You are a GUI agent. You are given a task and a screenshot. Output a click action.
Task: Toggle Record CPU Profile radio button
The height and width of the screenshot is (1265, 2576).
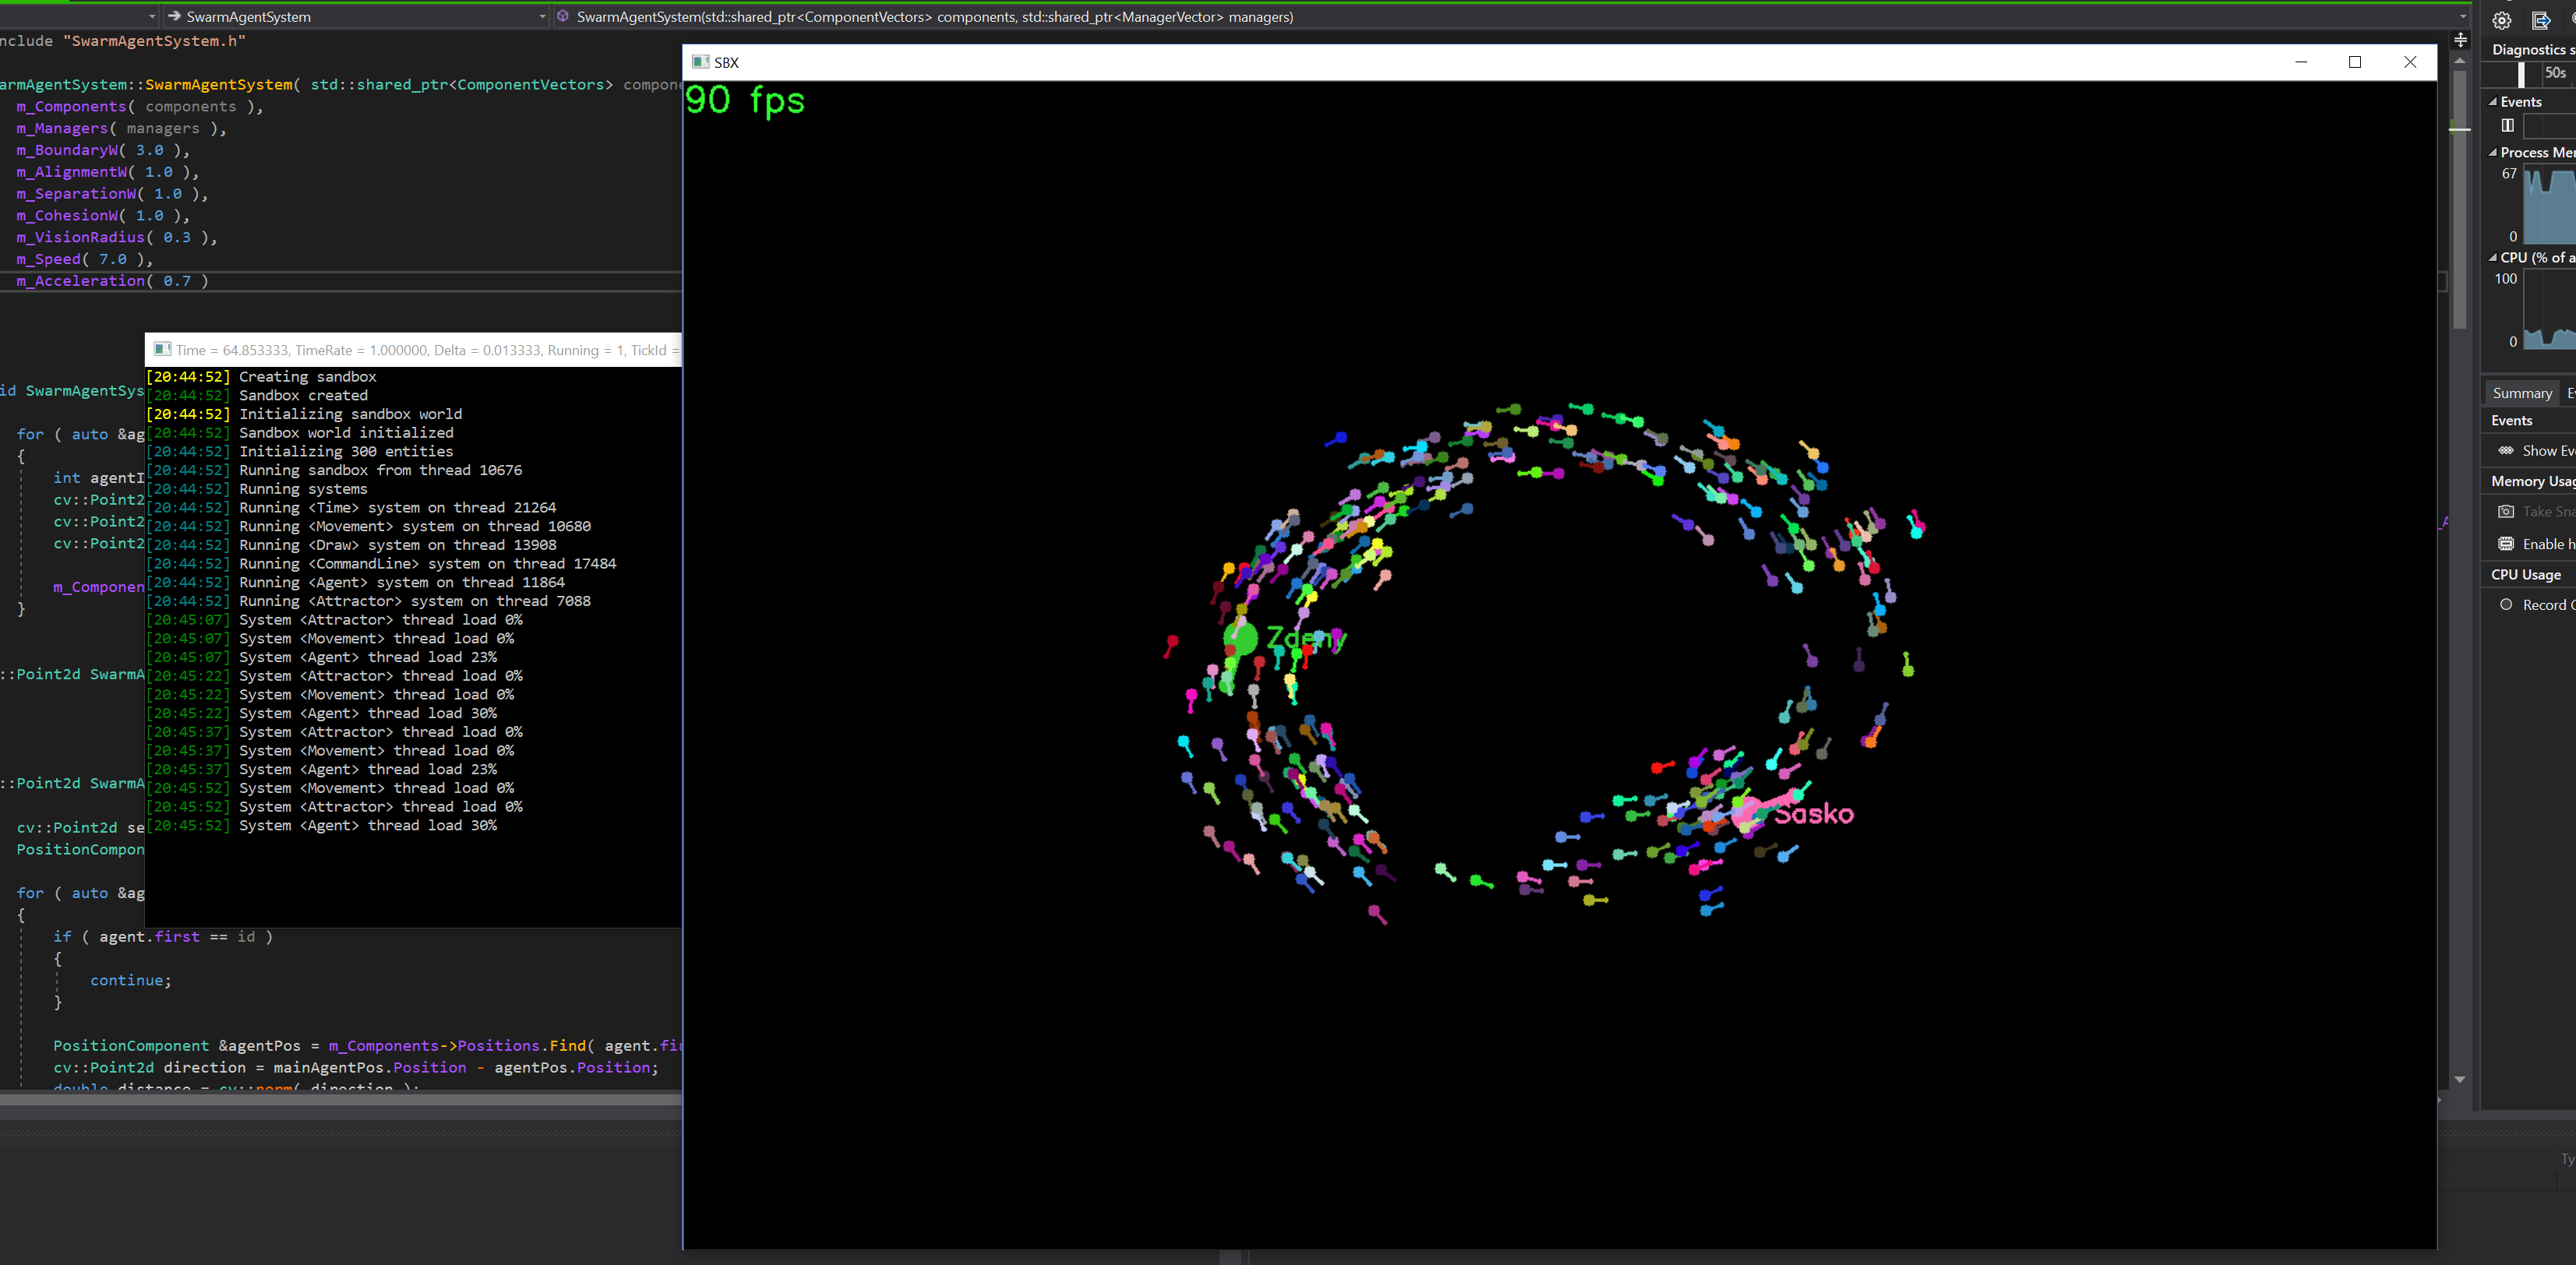click(2506, 604)
